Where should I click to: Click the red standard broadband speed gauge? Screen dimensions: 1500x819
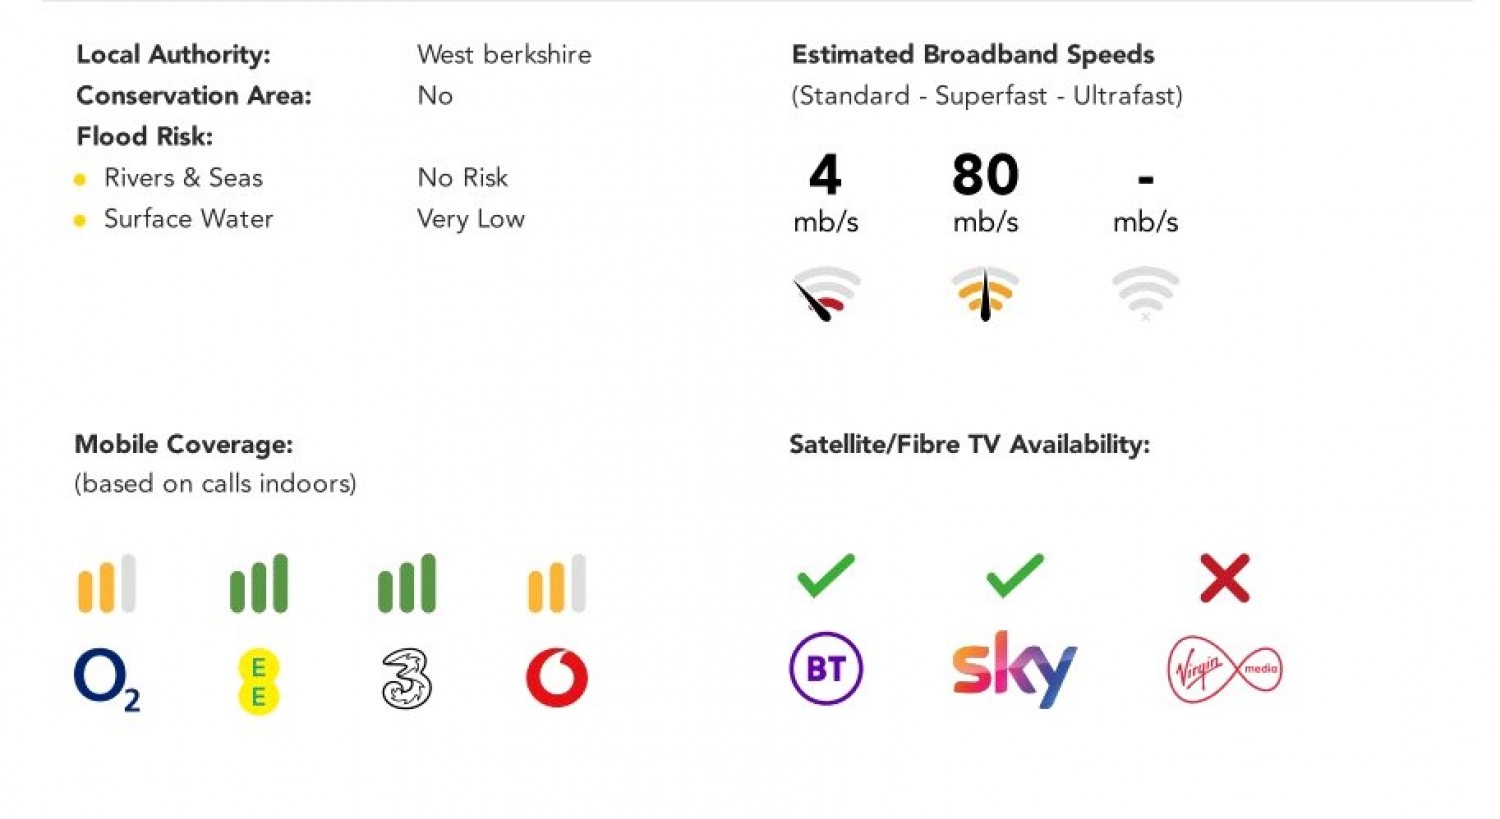pos(825,294)
